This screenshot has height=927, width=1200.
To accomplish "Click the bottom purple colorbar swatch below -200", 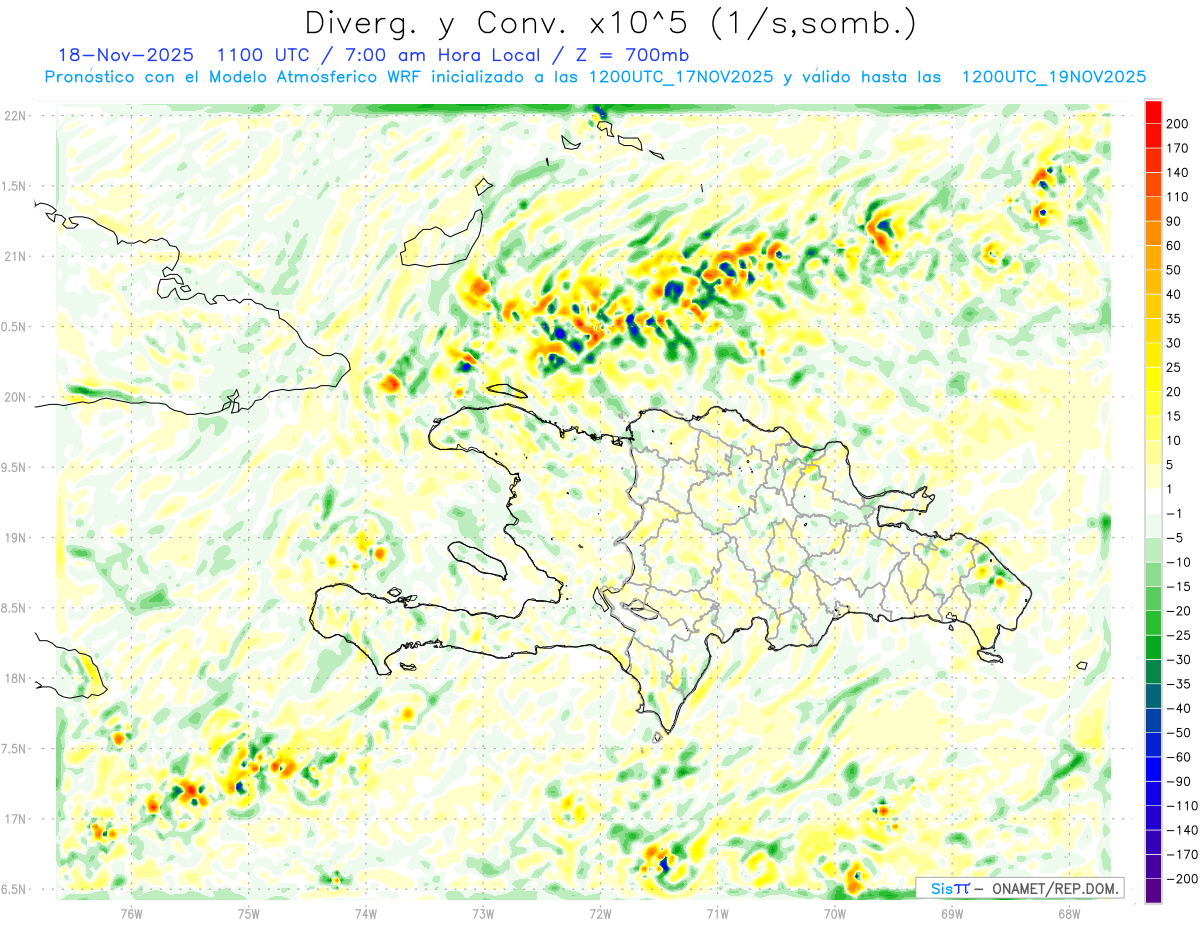I will click(1152, 891).
